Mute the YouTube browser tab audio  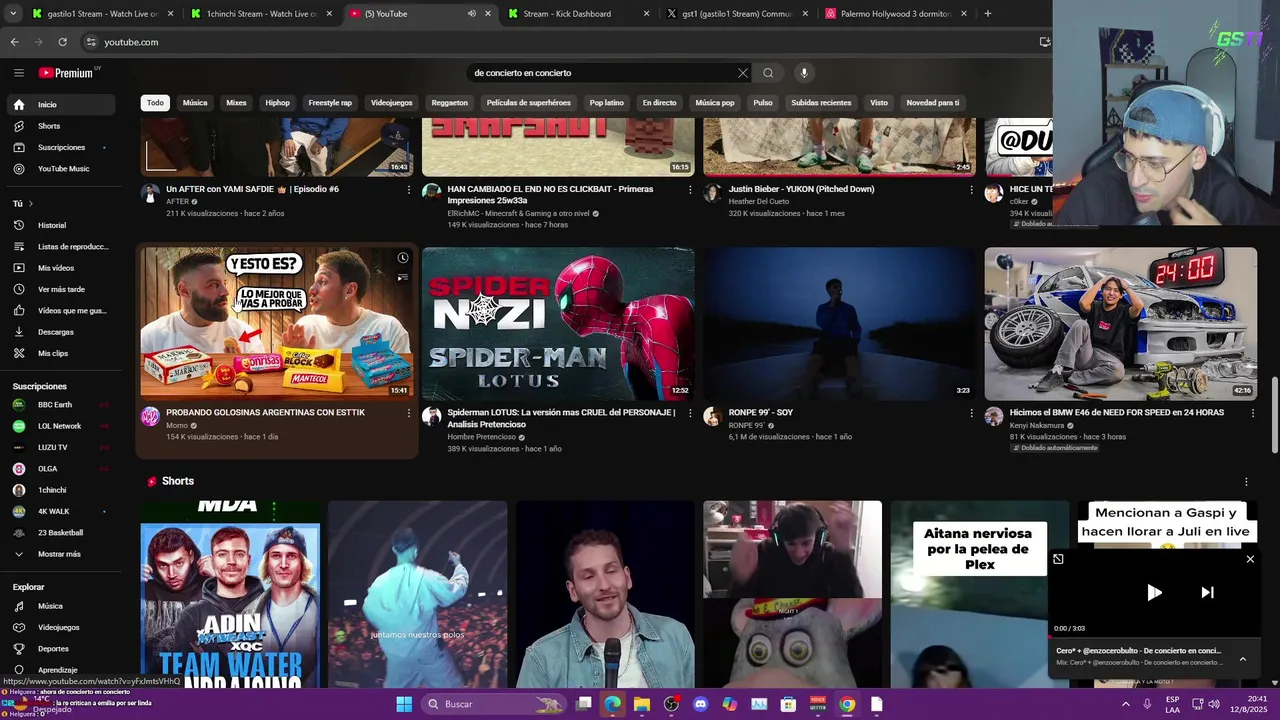(x=471, y=14)
